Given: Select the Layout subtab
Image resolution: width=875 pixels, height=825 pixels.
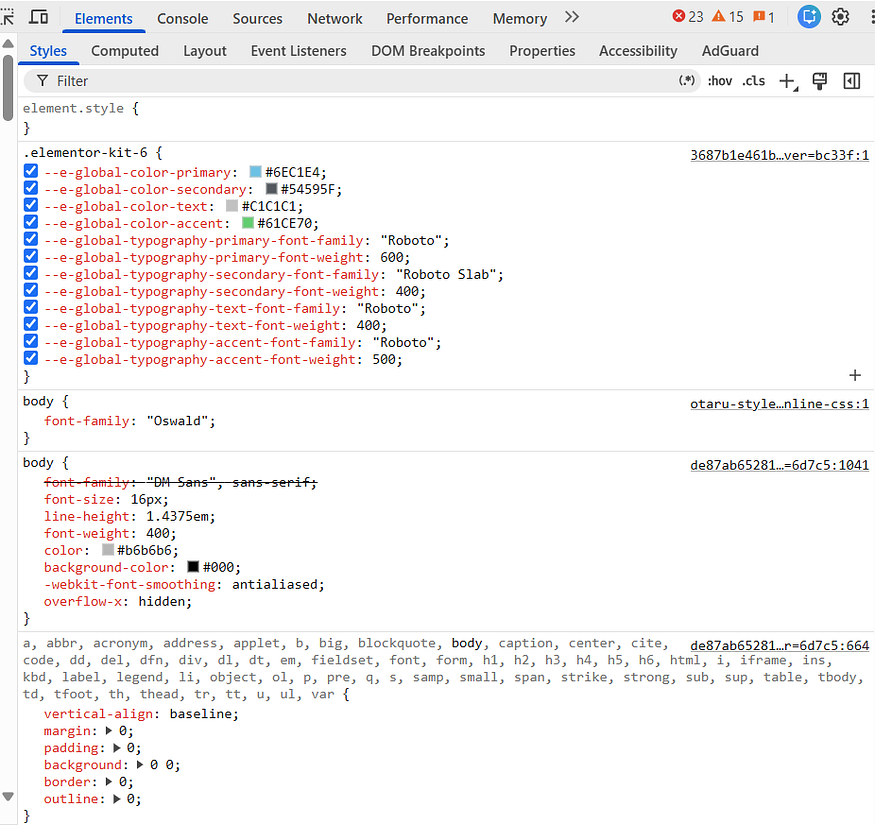Looking at the screenshot, I should click(205, 51).
